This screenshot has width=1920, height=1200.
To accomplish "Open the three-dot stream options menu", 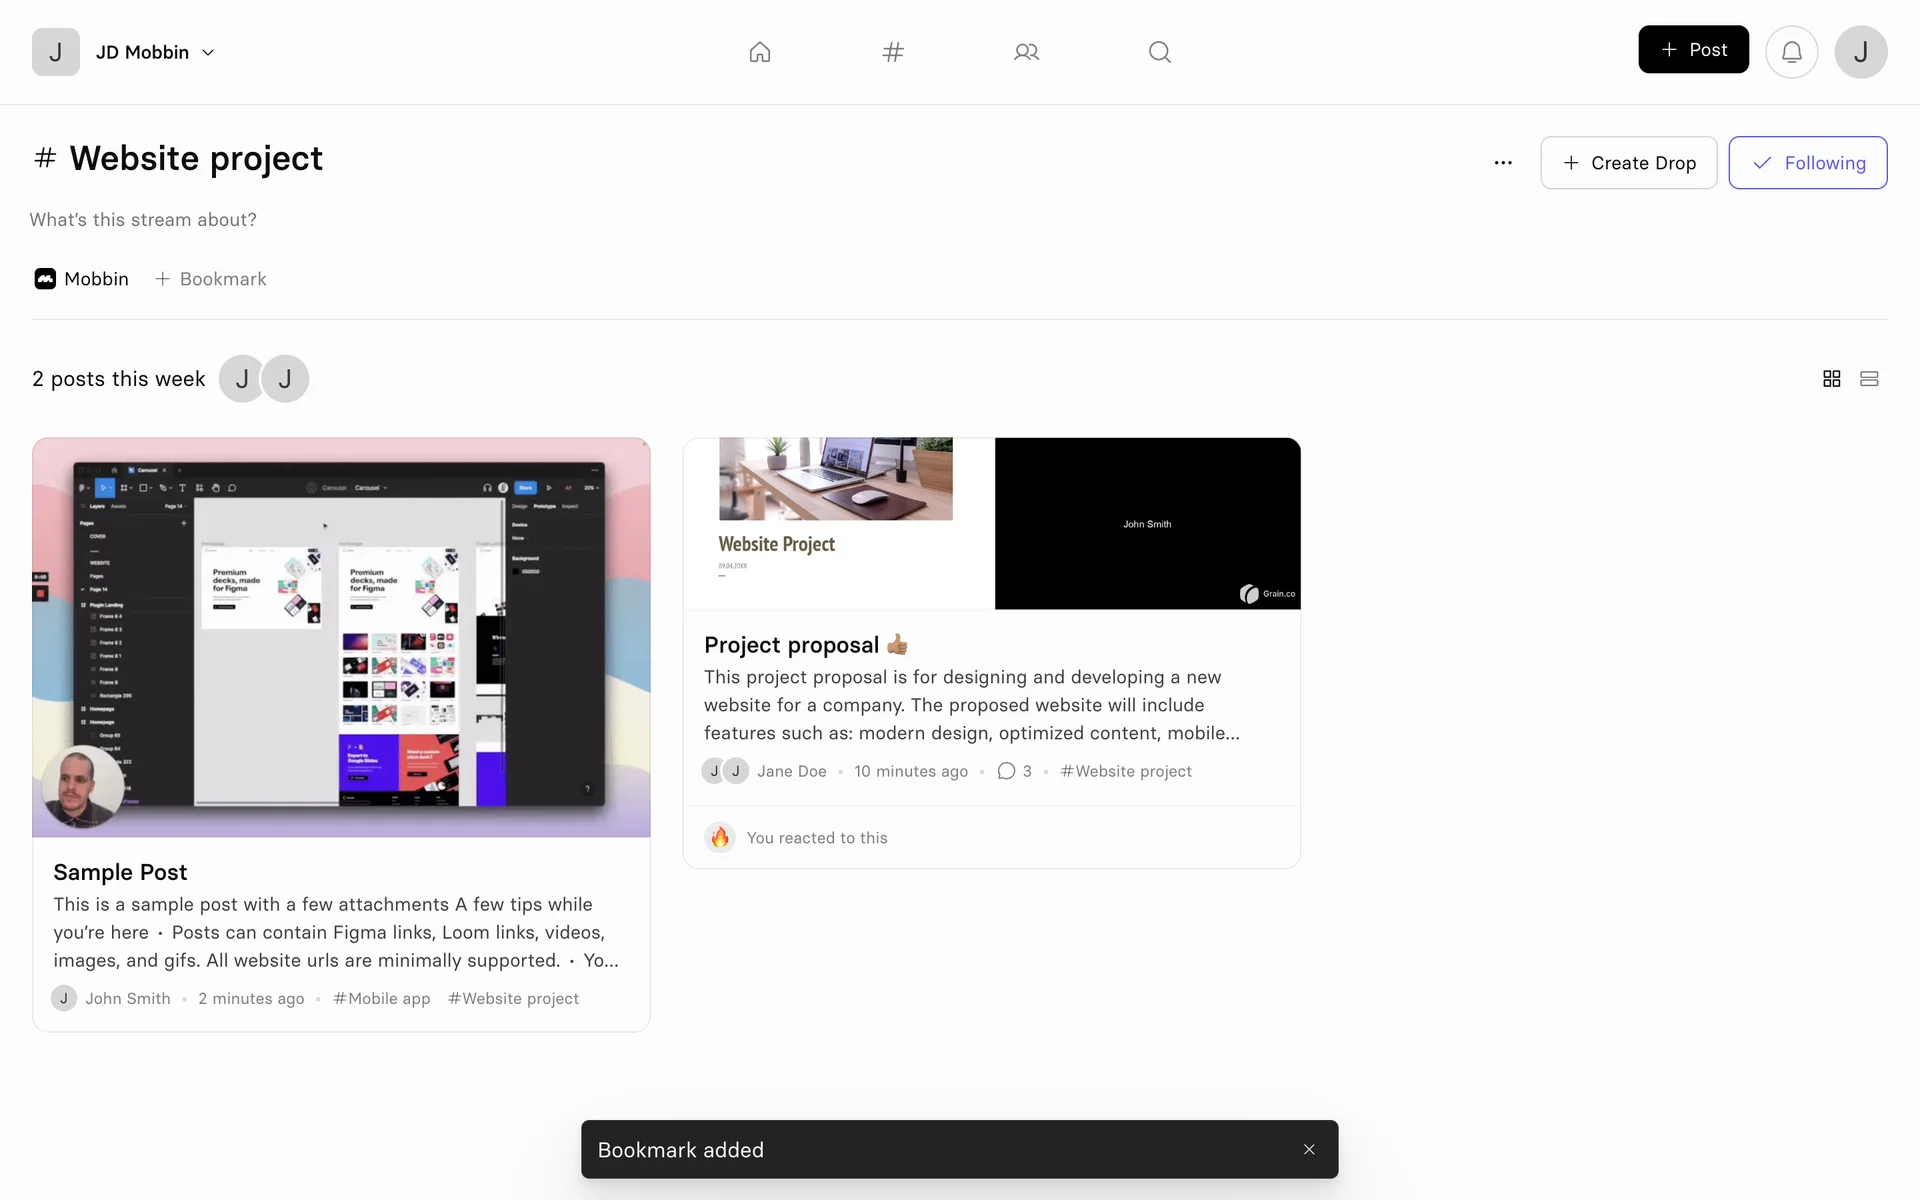I will (x=1503, y=163).
